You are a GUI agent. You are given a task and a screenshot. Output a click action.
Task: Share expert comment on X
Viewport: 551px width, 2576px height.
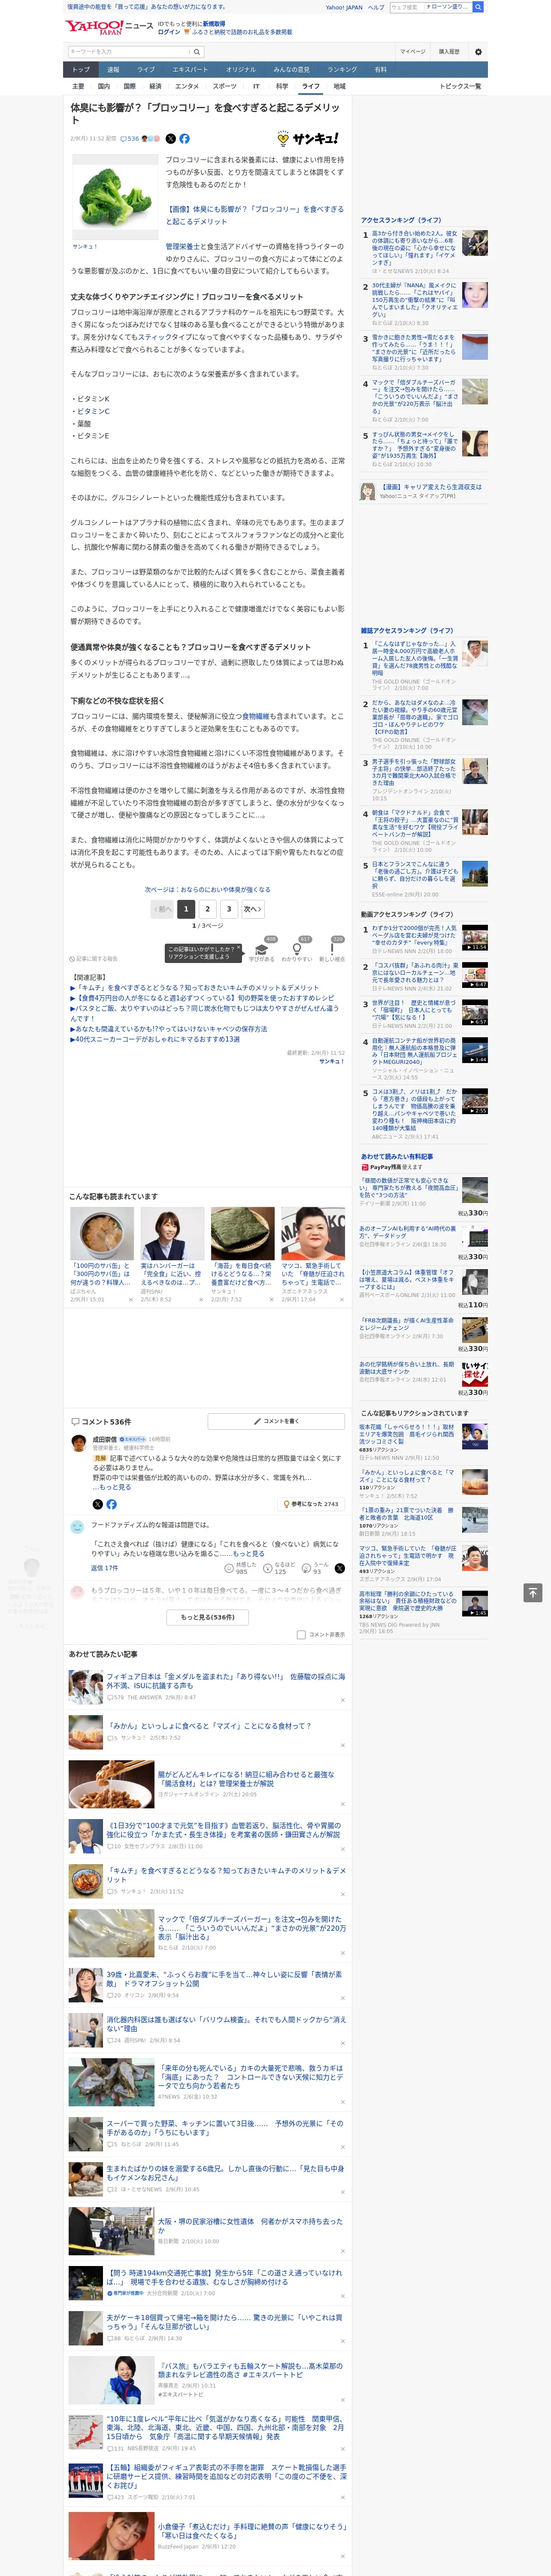97,1504
